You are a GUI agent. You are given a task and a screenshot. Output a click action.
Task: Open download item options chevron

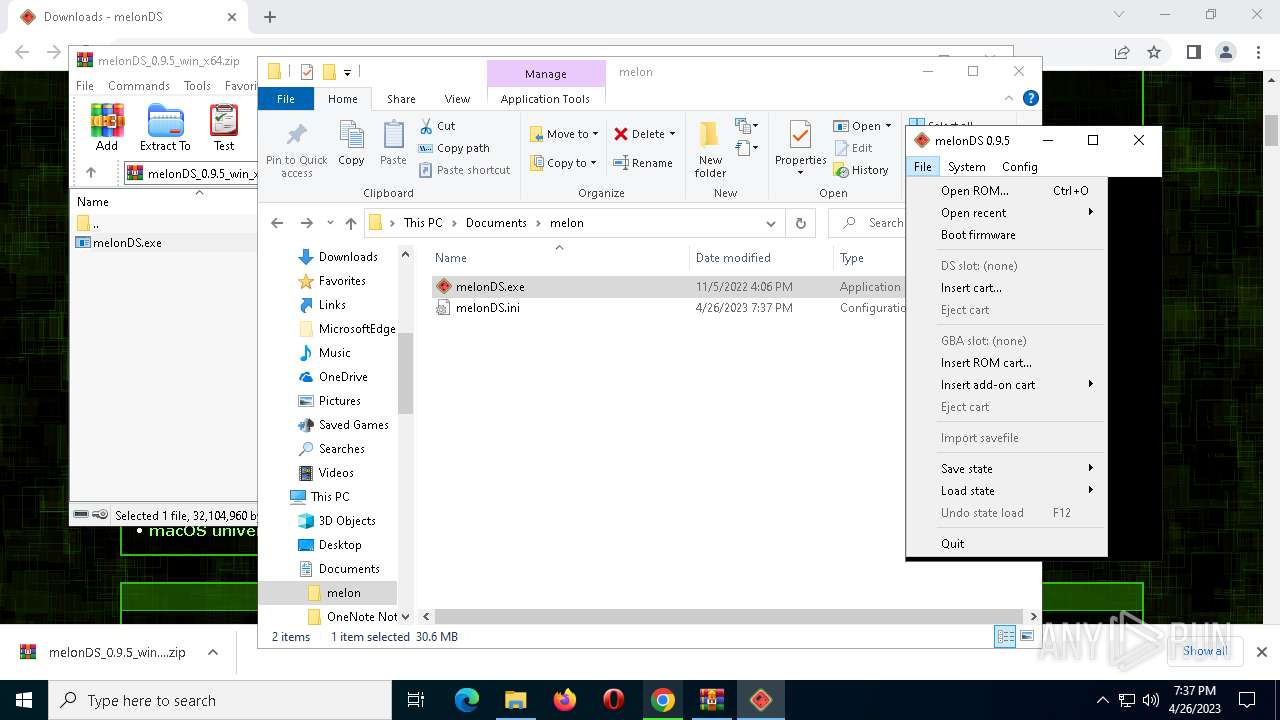pyautogui.click(x=212, y=652)
